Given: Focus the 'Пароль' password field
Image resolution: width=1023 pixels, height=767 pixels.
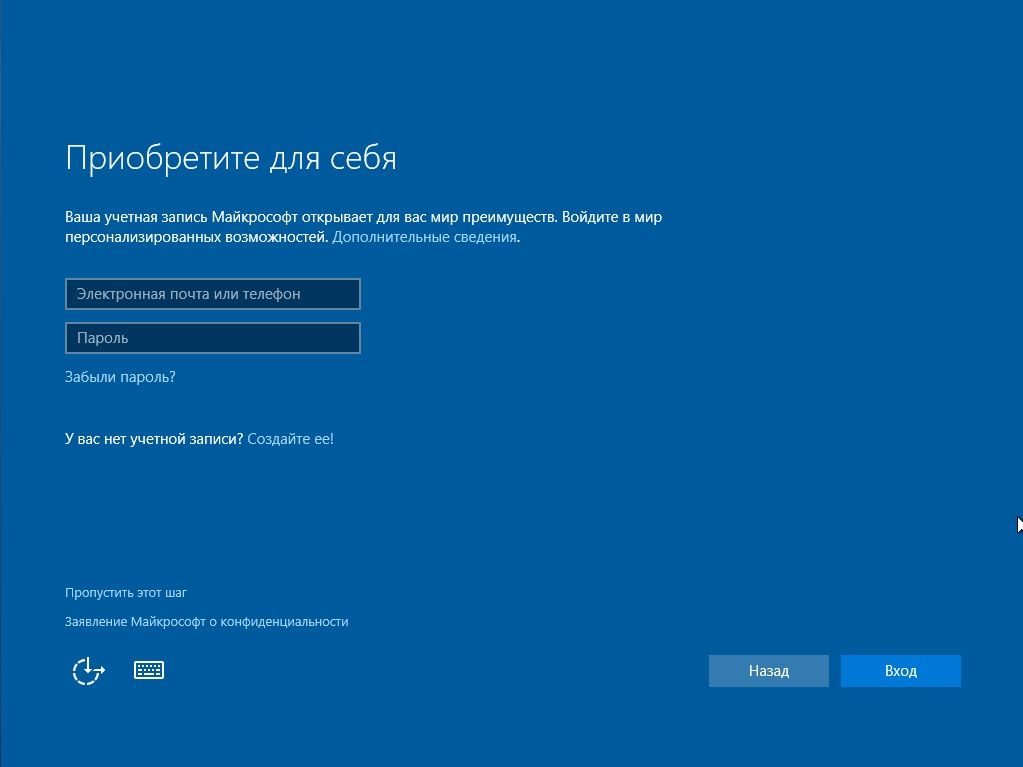Looking at the screenshot, I should [x=212, y=338].
